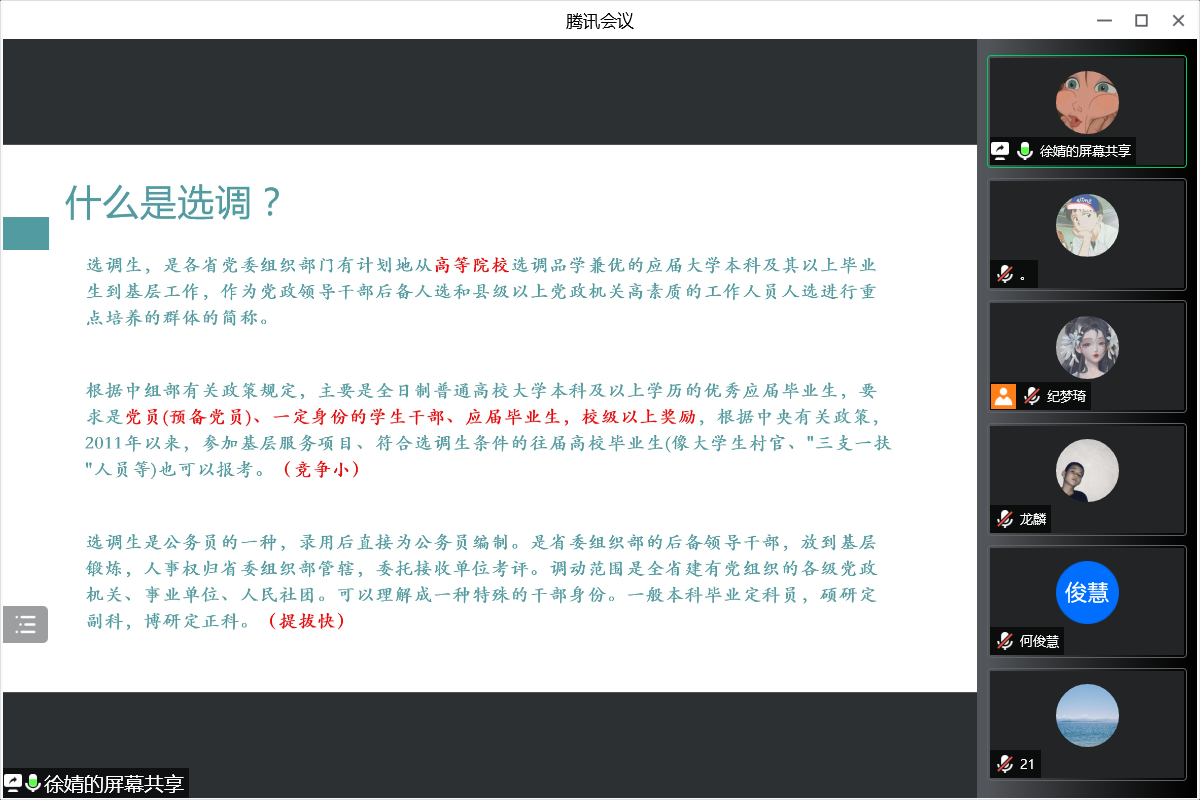
Task: Click the muted mic icon beside 龙麟
Action: click(1004, 519)
